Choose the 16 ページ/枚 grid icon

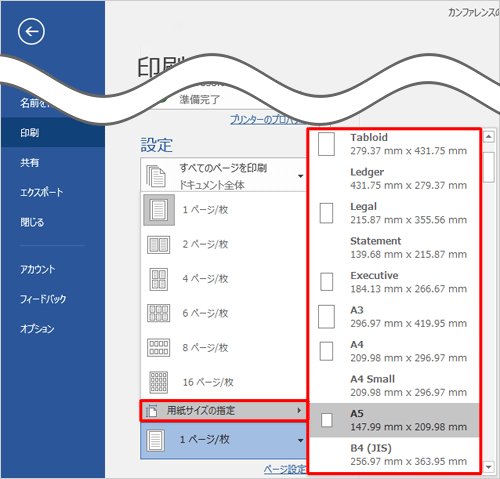click(159, 382)
